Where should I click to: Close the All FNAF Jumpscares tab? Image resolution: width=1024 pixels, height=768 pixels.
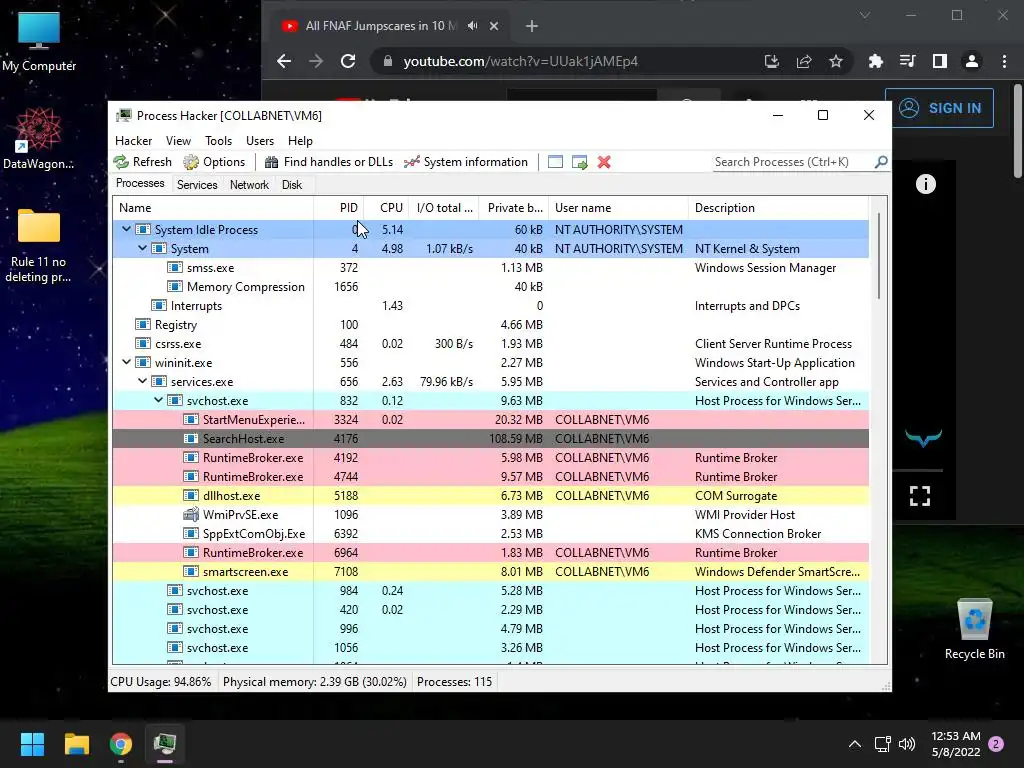(x=494, y=26)
